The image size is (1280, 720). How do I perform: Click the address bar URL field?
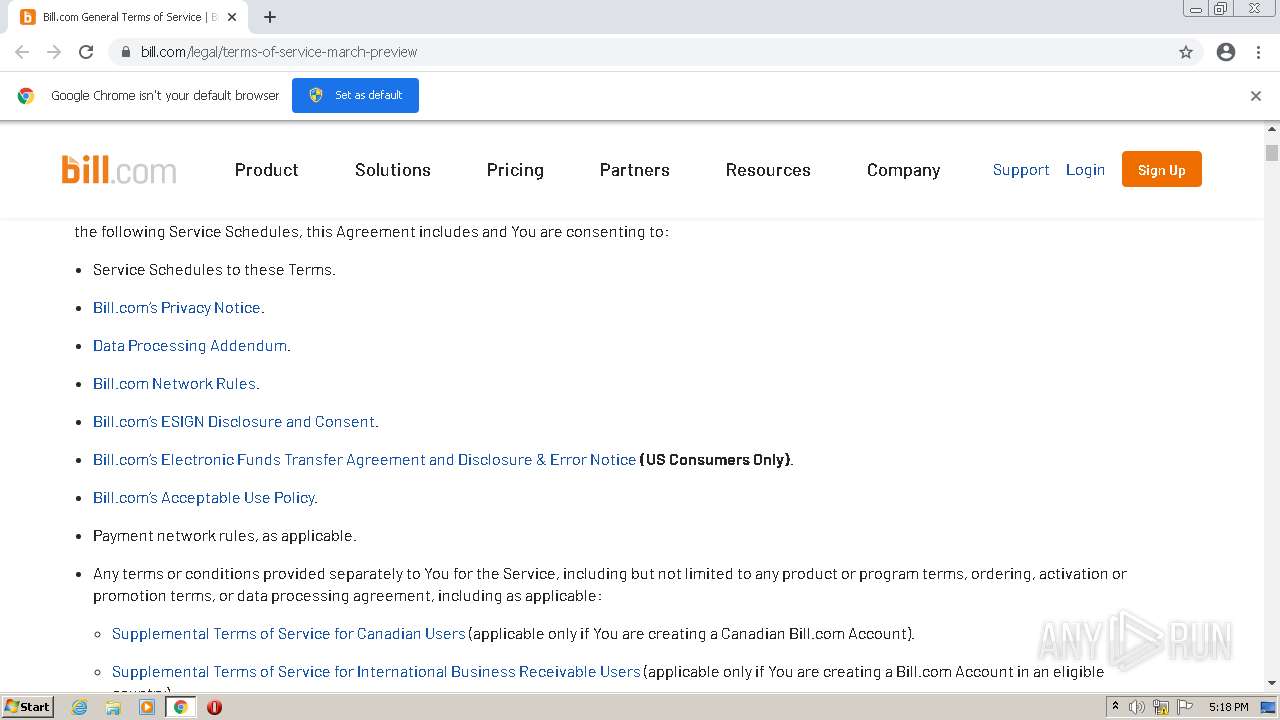pos(640,52)
